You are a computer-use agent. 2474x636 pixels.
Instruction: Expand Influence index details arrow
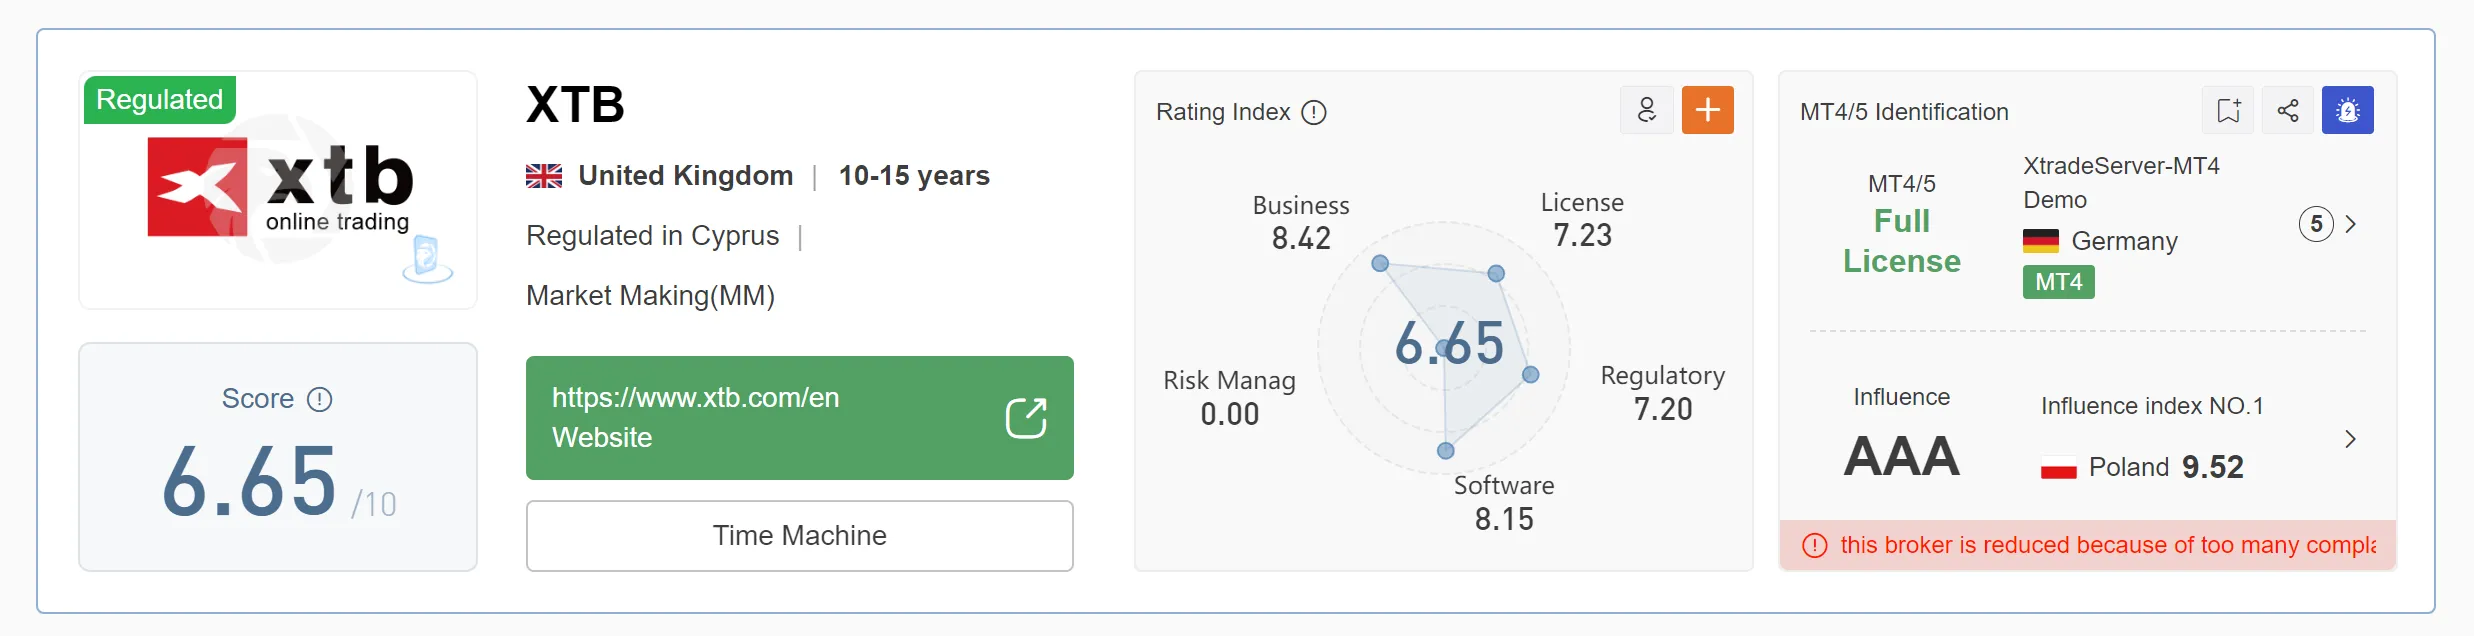[2351, 439]
